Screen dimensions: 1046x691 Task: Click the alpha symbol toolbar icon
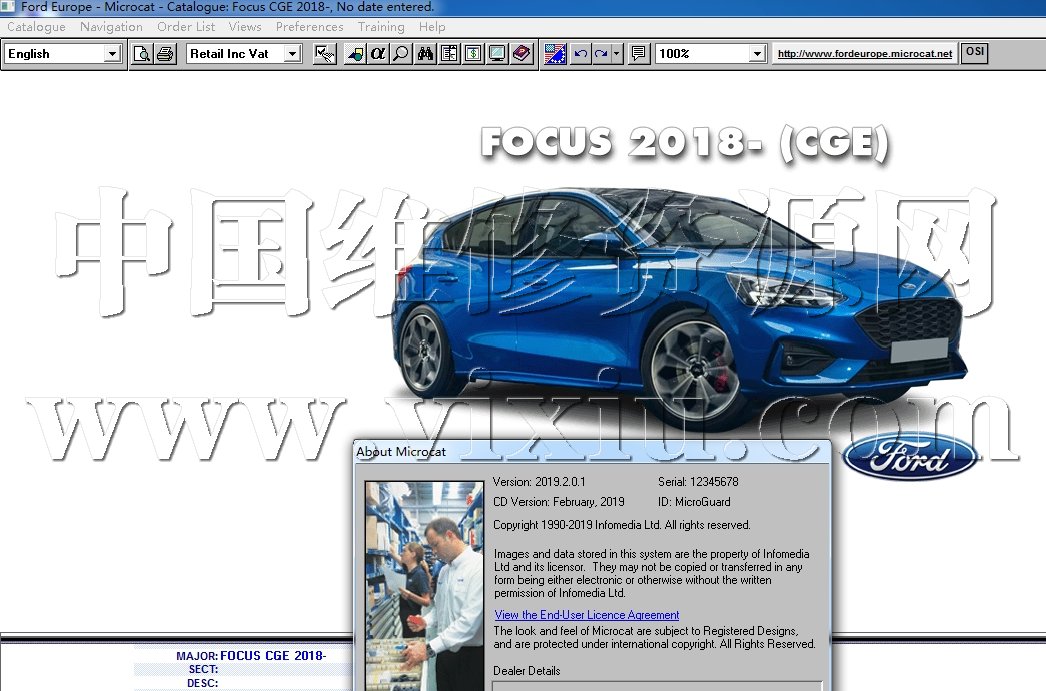click(x=377, y=54)
